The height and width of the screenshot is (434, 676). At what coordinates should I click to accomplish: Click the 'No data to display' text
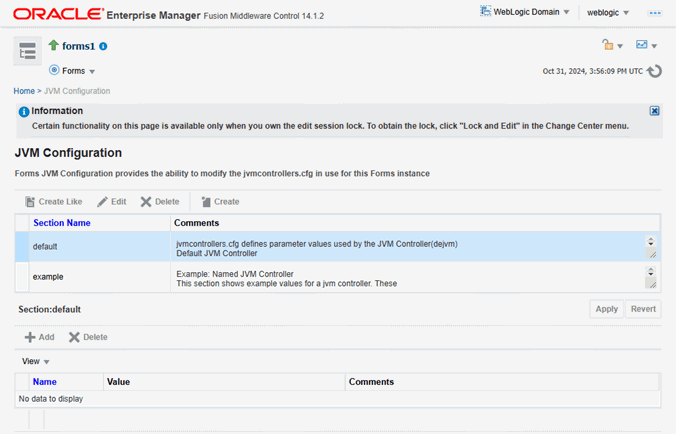(51, 399)
